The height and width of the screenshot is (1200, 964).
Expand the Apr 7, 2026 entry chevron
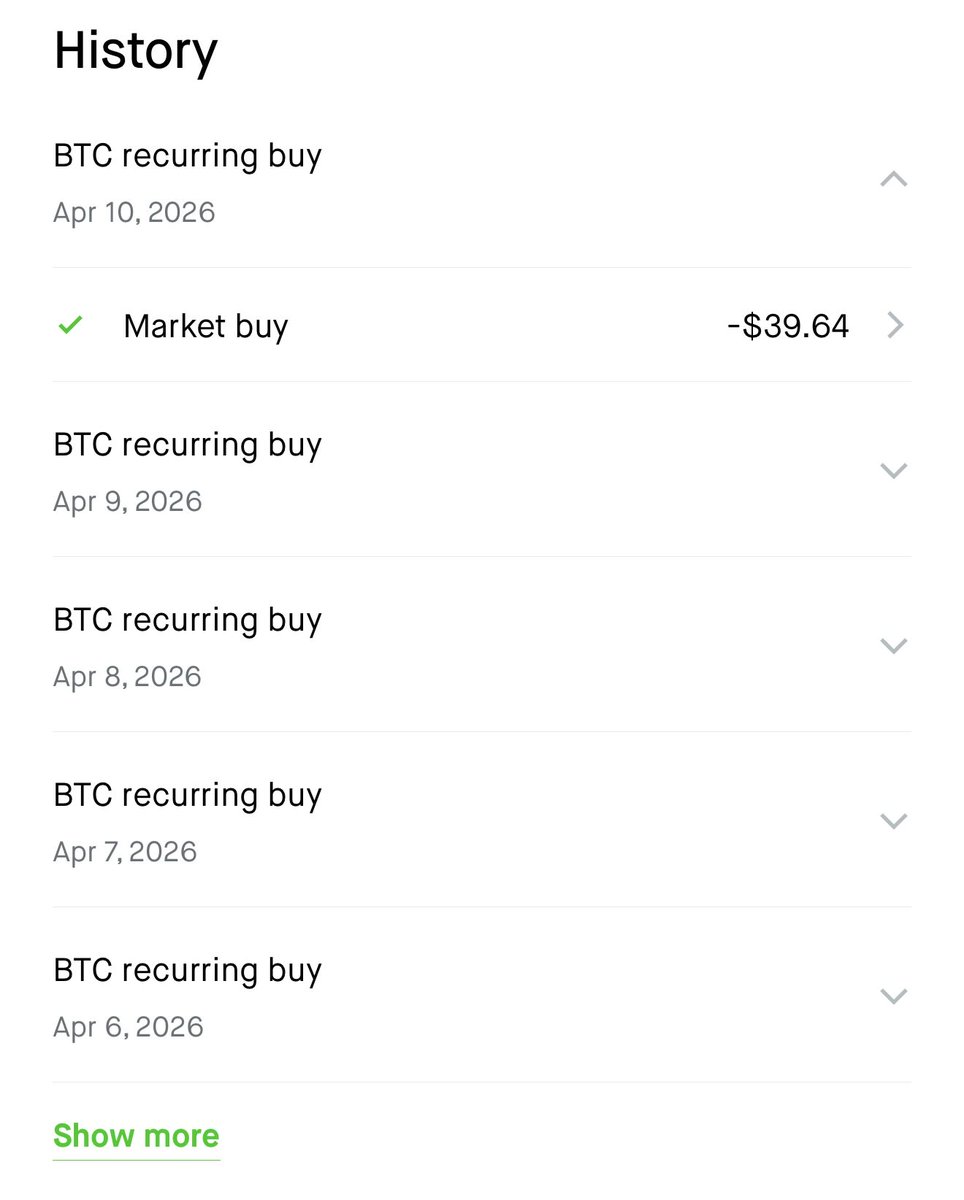click(893, 820)
